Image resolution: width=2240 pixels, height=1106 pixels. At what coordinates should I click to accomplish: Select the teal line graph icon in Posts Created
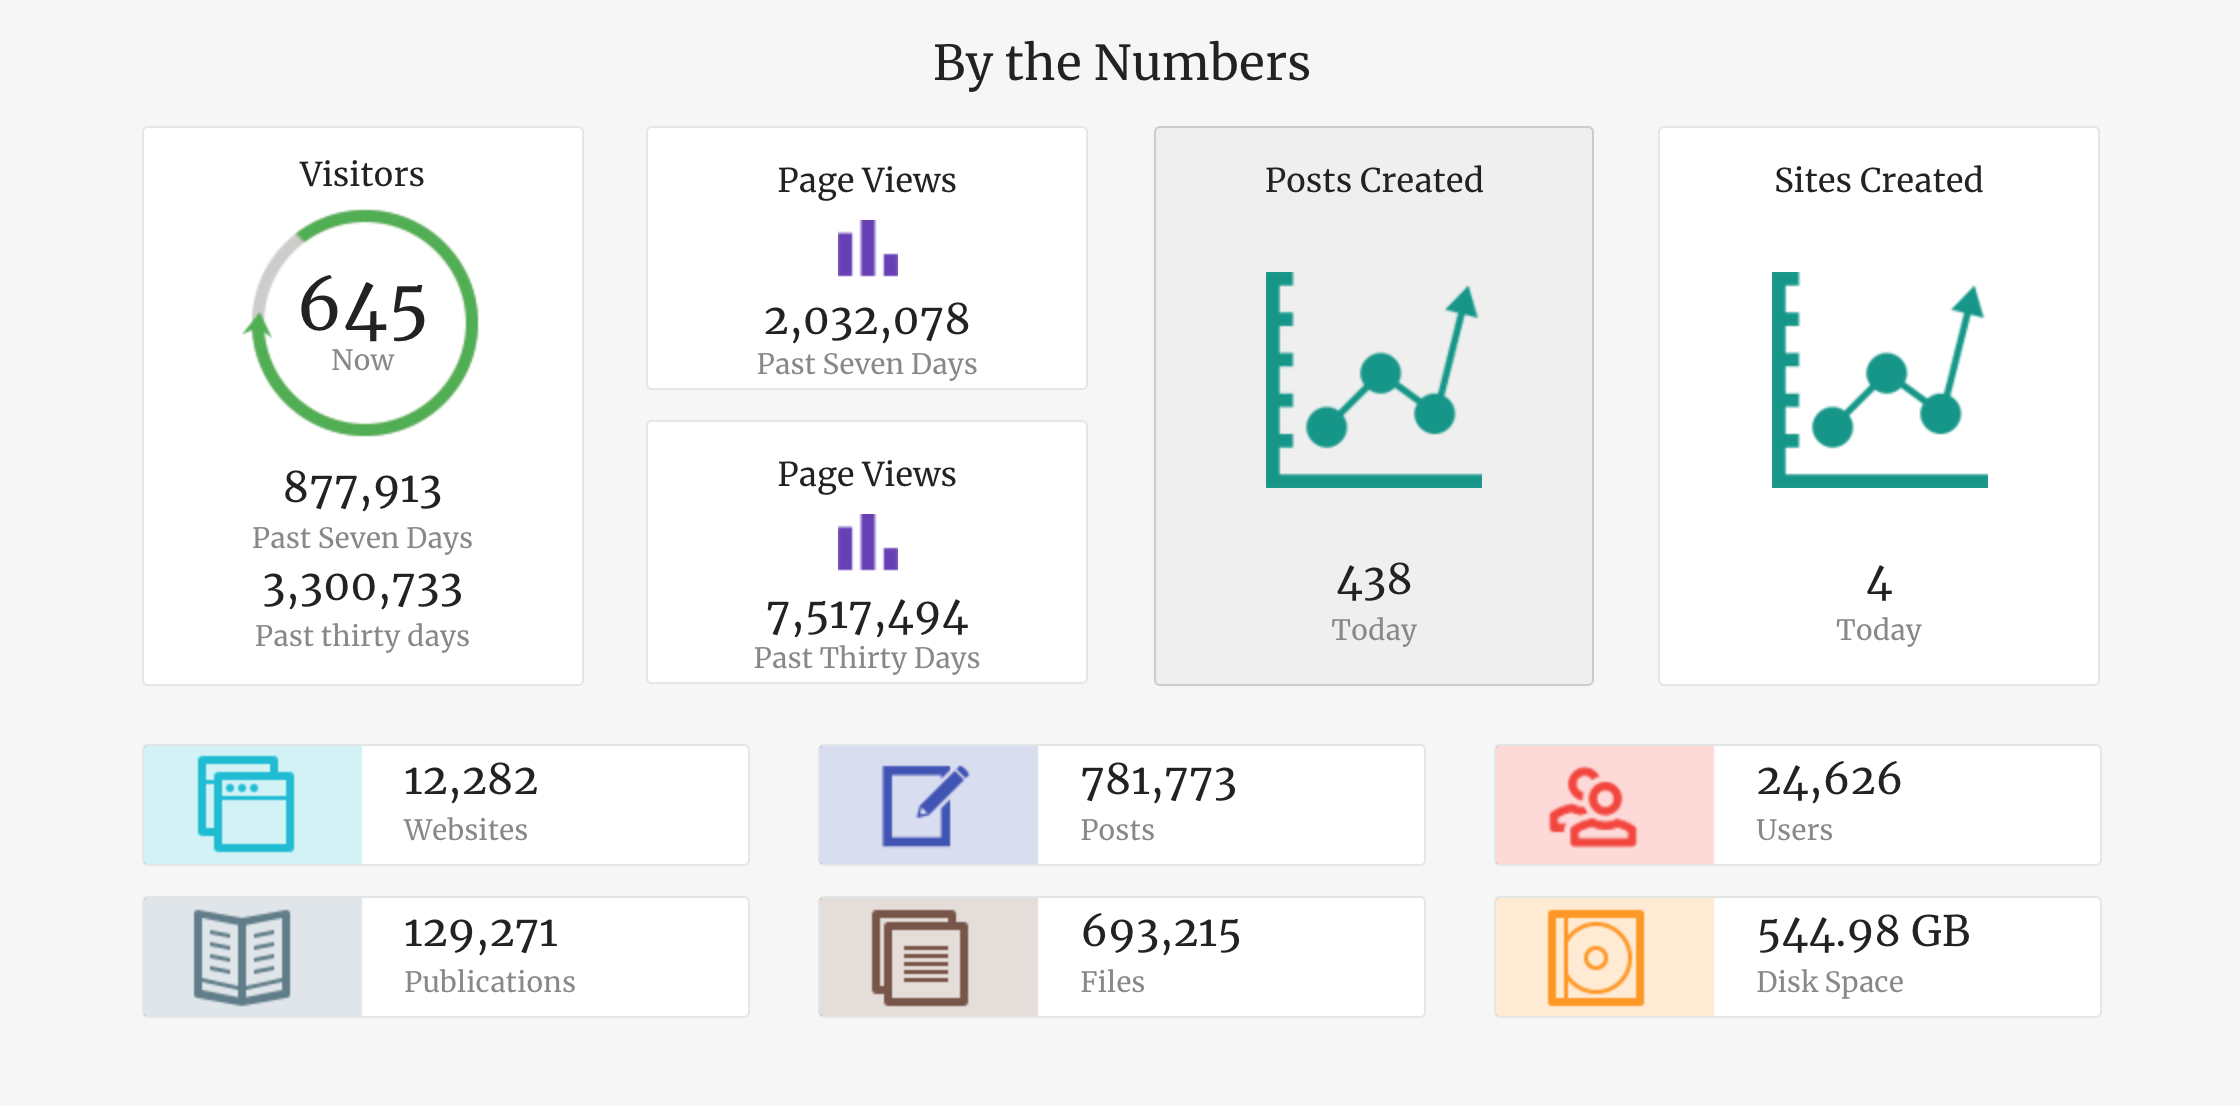[1375, 380]
